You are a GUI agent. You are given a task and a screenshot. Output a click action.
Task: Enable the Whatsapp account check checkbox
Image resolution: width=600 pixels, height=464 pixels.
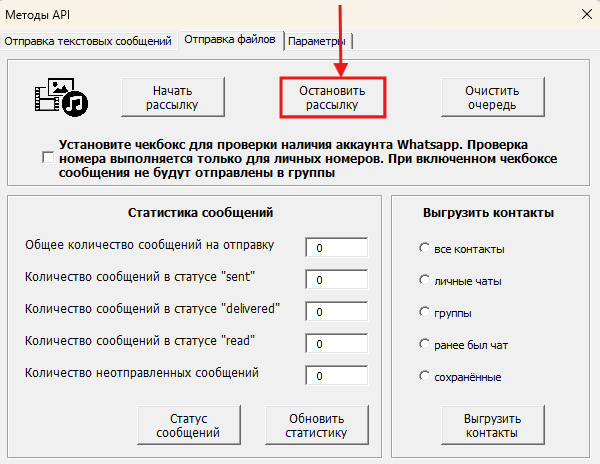[x=48, y=158]
